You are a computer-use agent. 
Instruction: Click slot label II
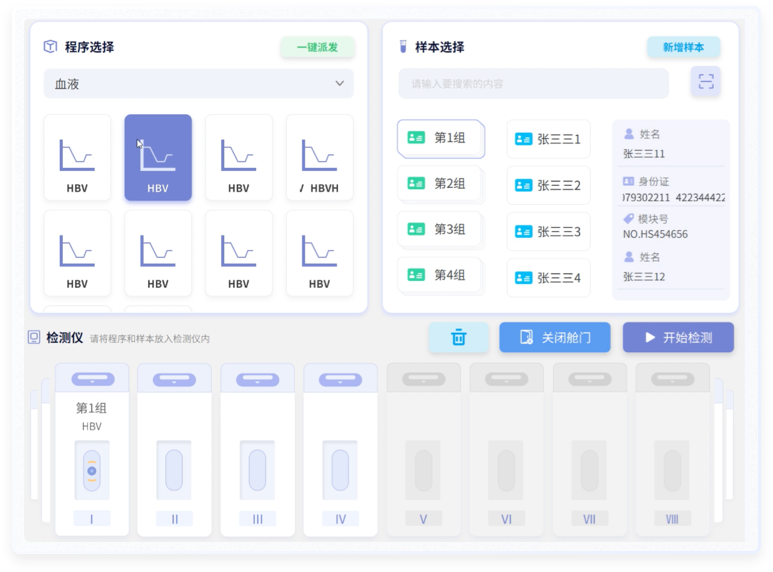(x=175, y=519)
